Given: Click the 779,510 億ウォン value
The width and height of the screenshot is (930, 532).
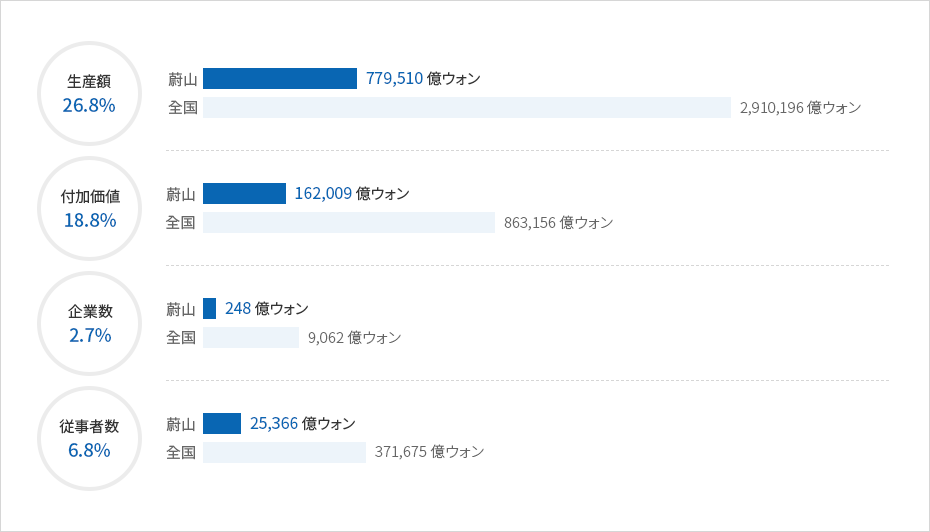Looking at the screenshot, I should (x=423, y=78).
